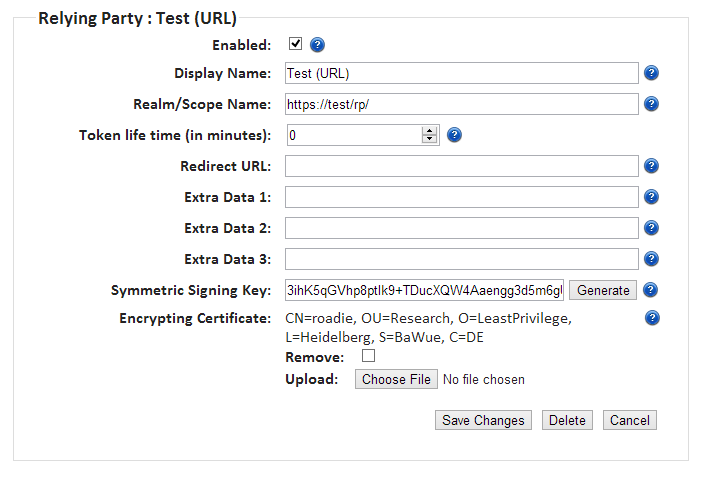
Task: Click help icon for Encrypting Certificate
Action: point(651,318)
